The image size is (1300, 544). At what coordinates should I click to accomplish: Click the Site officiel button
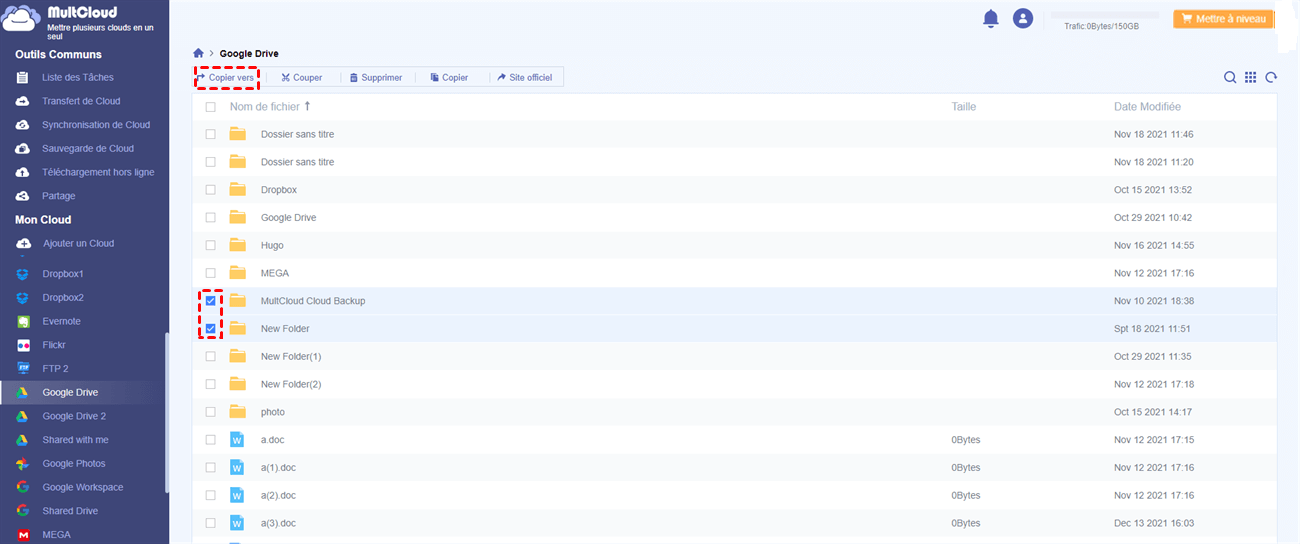[525, 77]
